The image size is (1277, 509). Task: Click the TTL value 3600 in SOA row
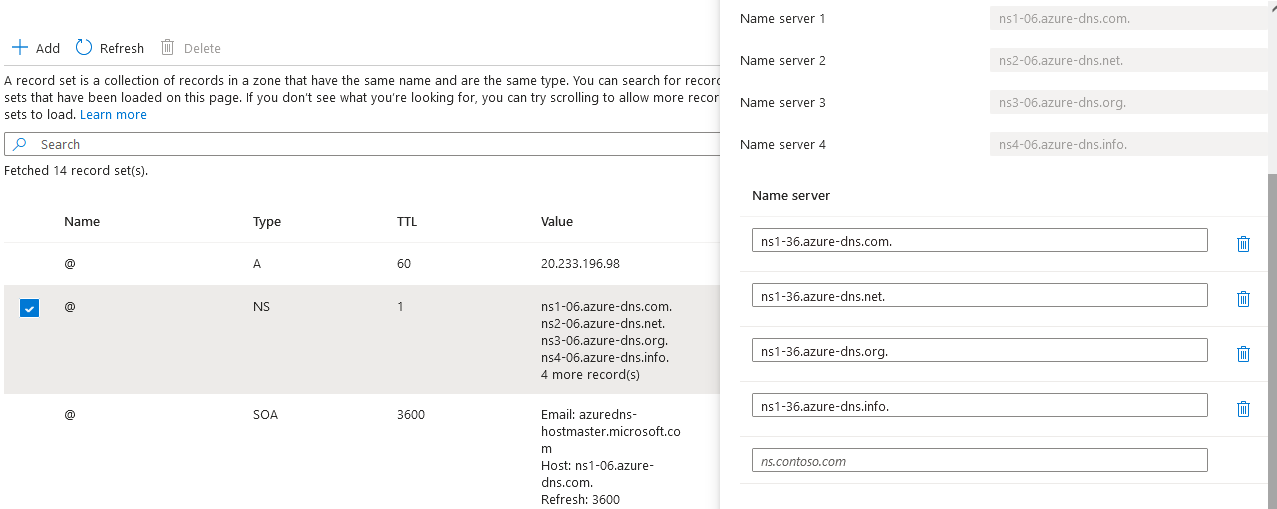[x=411, y=414]
